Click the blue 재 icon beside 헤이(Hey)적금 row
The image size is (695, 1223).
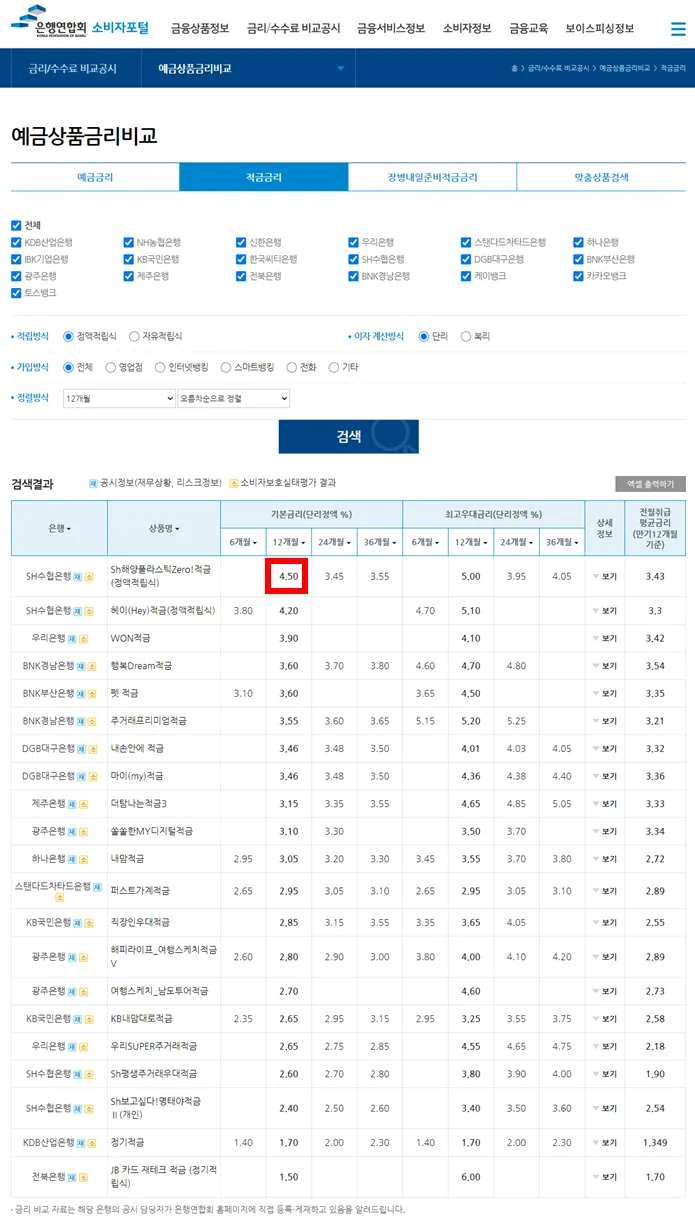click(x=77, y=611)
